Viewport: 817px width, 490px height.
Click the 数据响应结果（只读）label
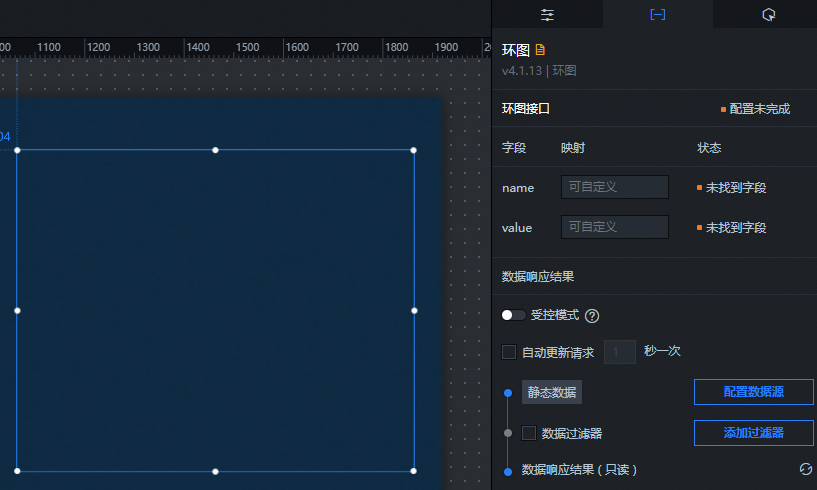[x=579, y=470]
